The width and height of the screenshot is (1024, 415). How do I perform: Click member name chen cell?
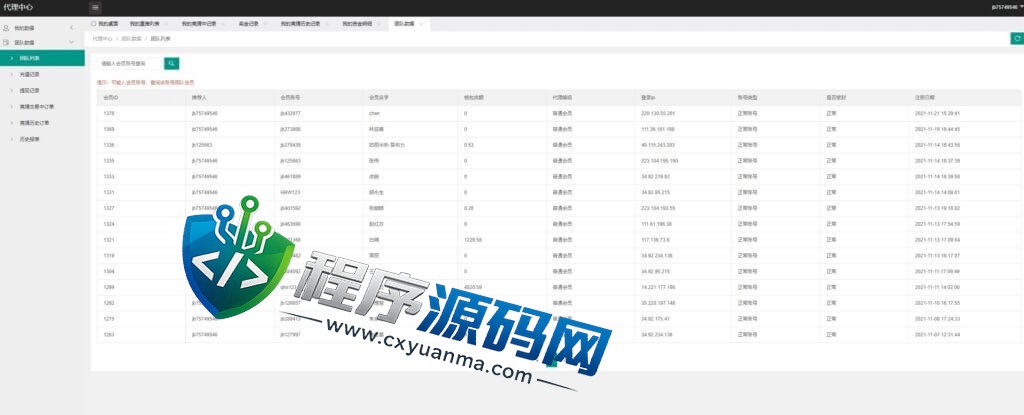click(374, 113)
